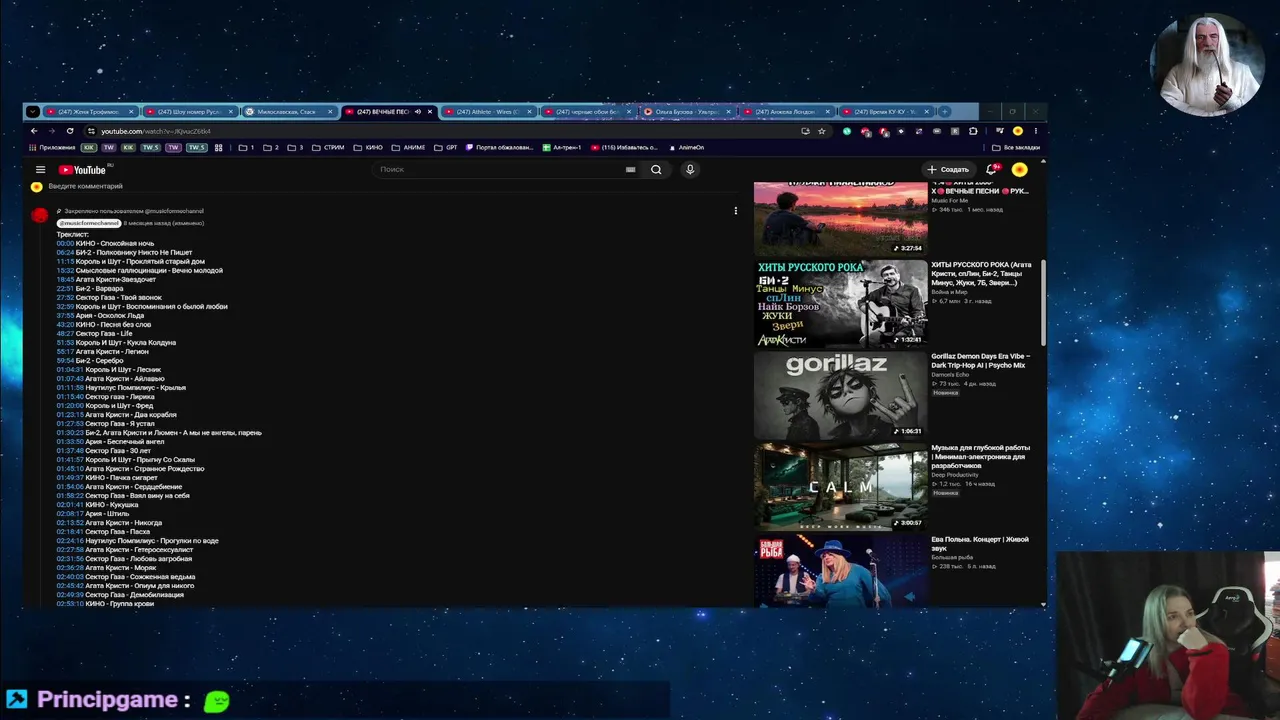Open the КИНО bookmarks folder
Image resolution: width=1280 pixels, height=720 pixels.
(369, 148)
